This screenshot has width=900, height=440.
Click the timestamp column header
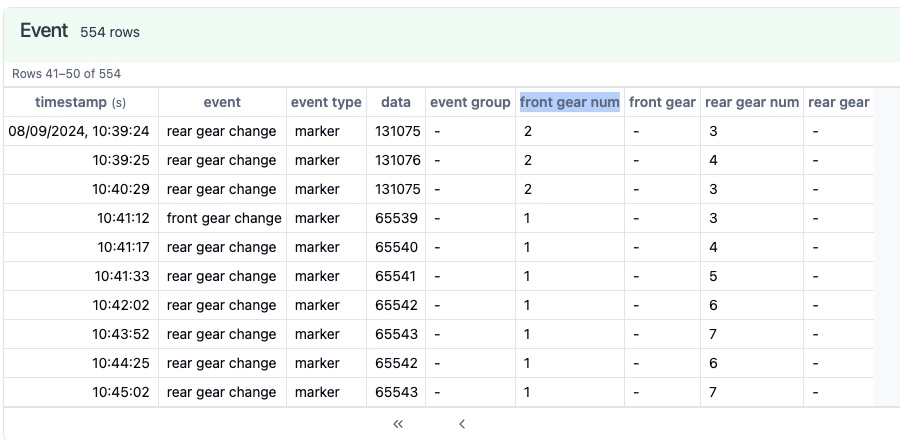(x=80, y=103)
